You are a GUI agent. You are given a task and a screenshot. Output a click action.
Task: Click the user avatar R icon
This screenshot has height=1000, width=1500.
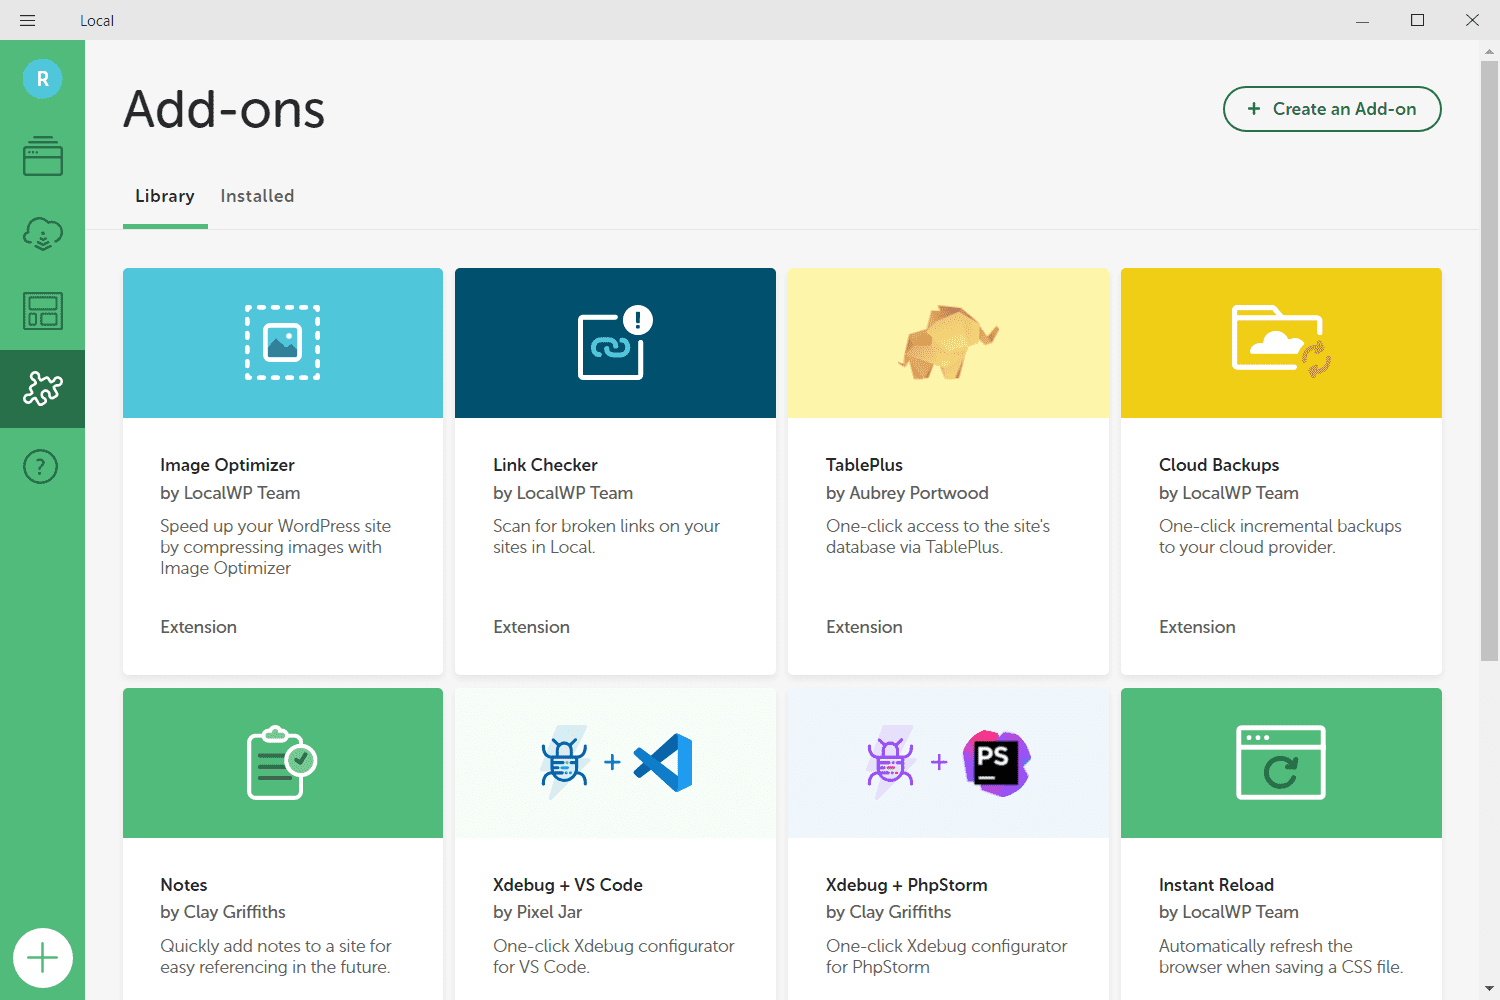pos(42,79)
